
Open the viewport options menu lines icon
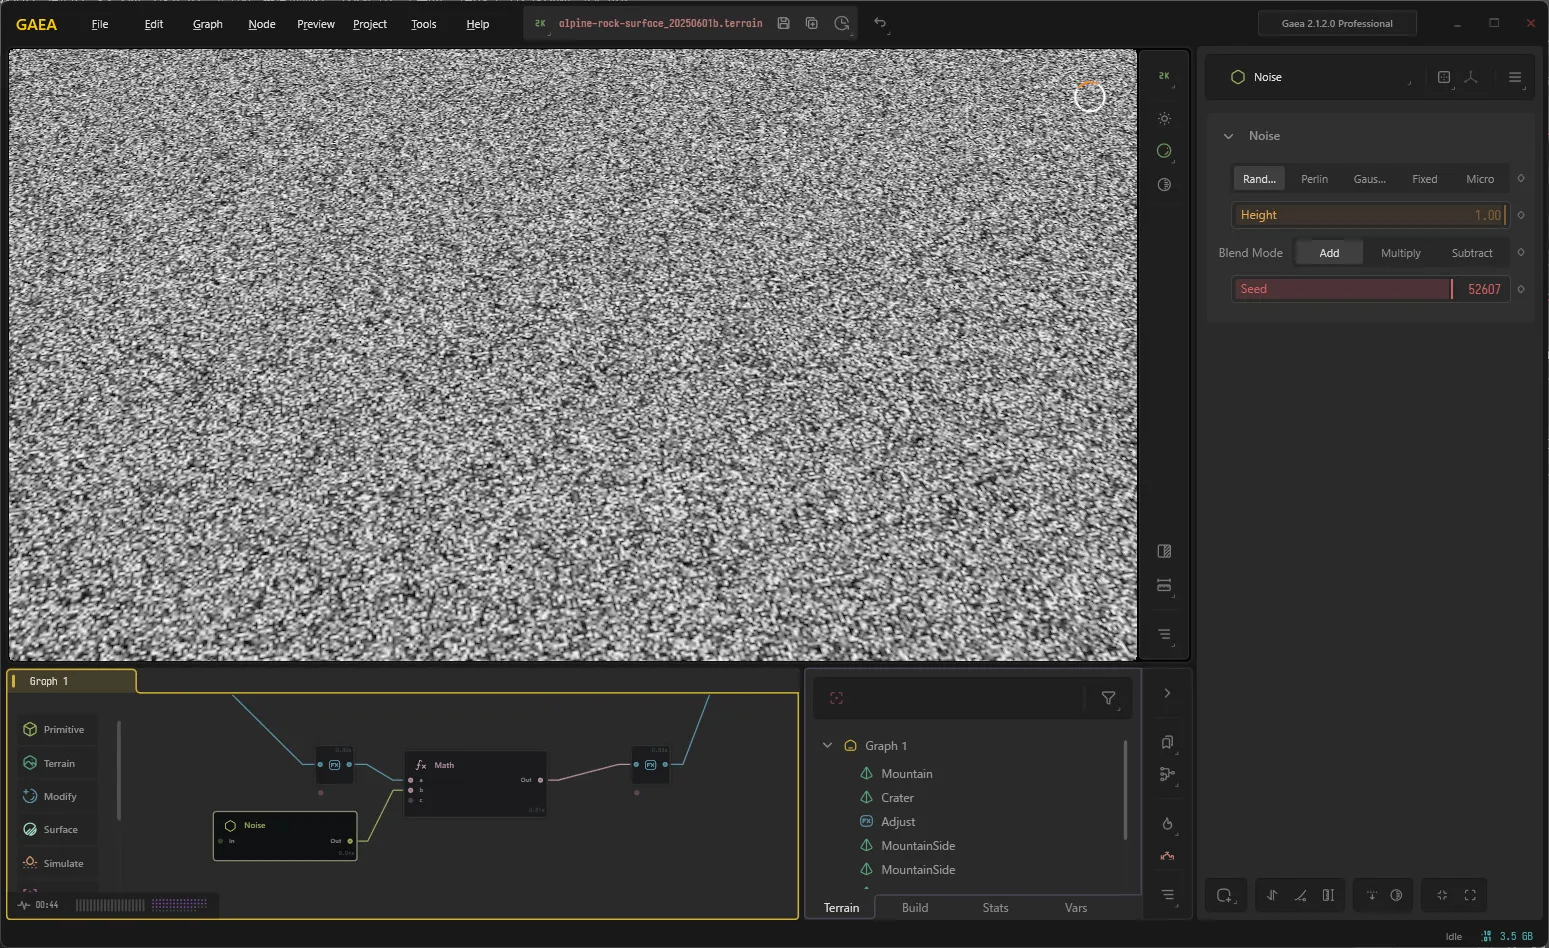(1164, 634)
